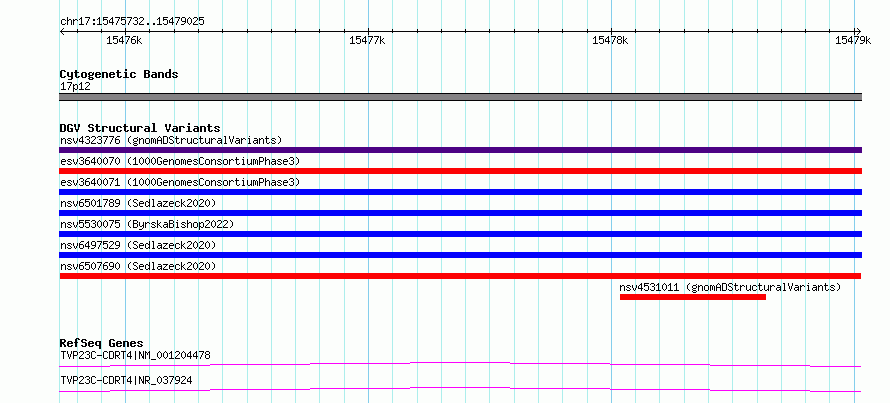
Task: Click the red esv3640070 variant bar
Action: [x=460, y=171]
